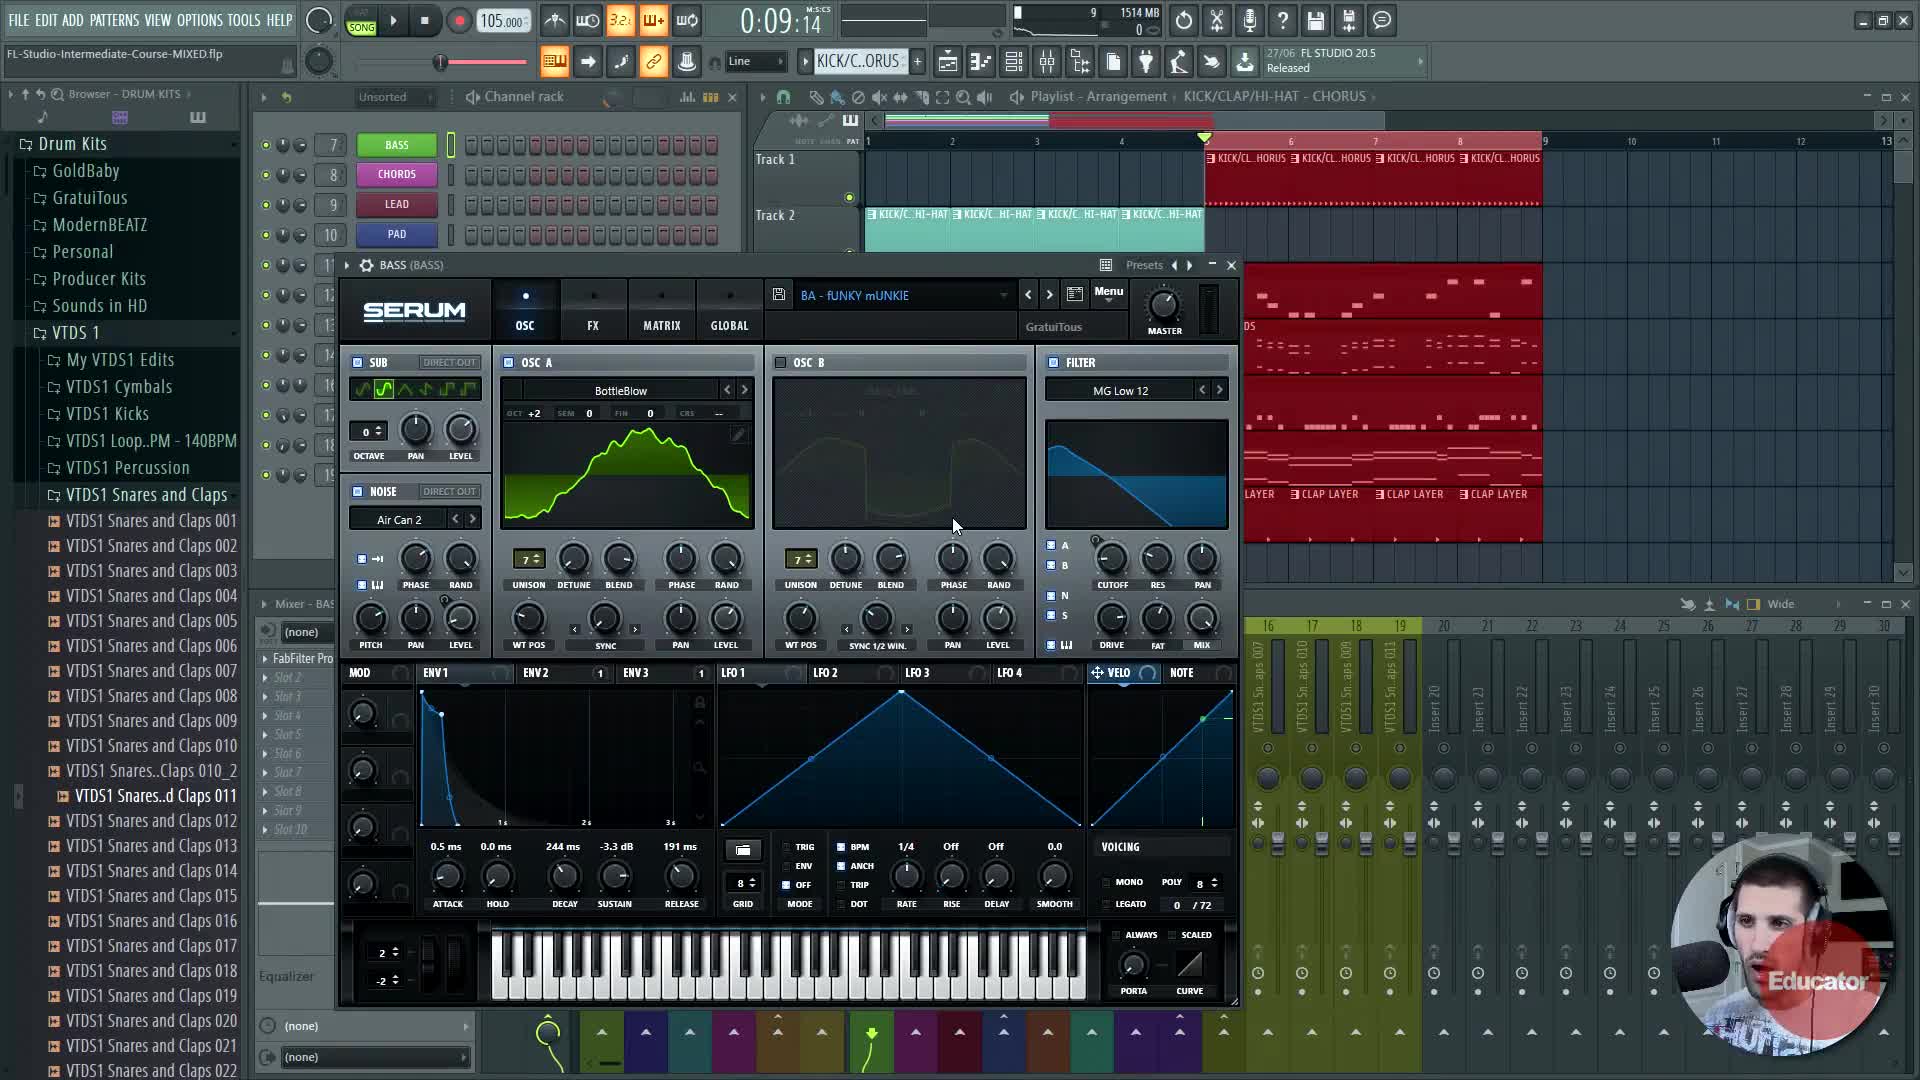Open the Serum preset browser icon
Image resolution: width=1920 pixels, height=1080 pixels.
coord(1075,295)
